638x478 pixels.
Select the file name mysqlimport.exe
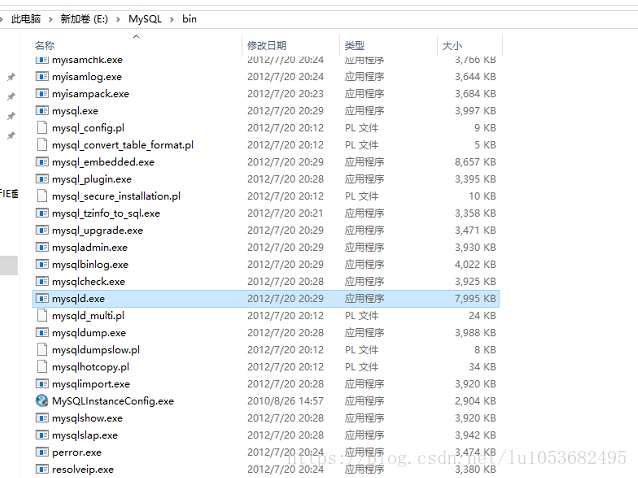91,384
